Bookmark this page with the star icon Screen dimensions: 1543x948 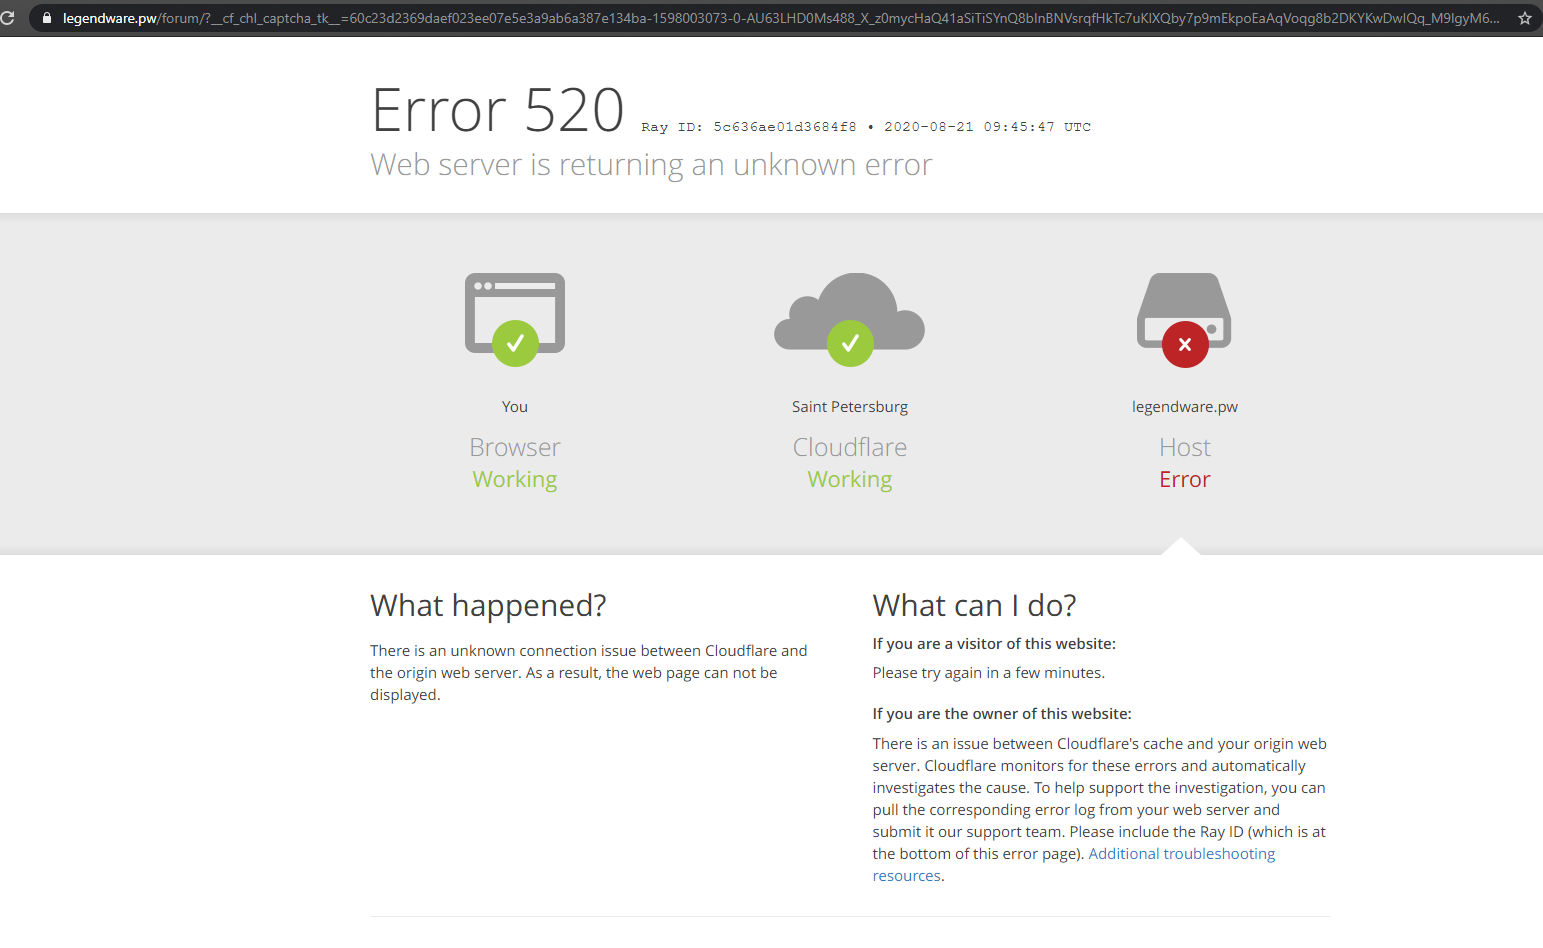pos(1525,18)
